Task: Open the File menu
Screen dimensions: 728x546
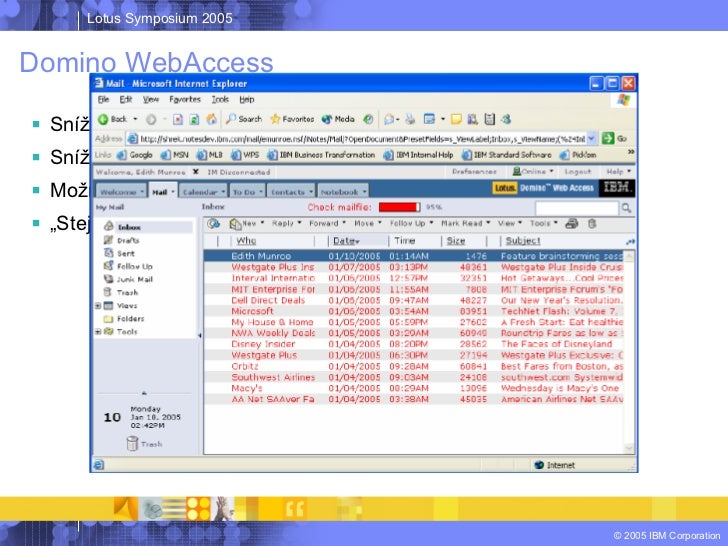Action: click(x=103, y=99)
